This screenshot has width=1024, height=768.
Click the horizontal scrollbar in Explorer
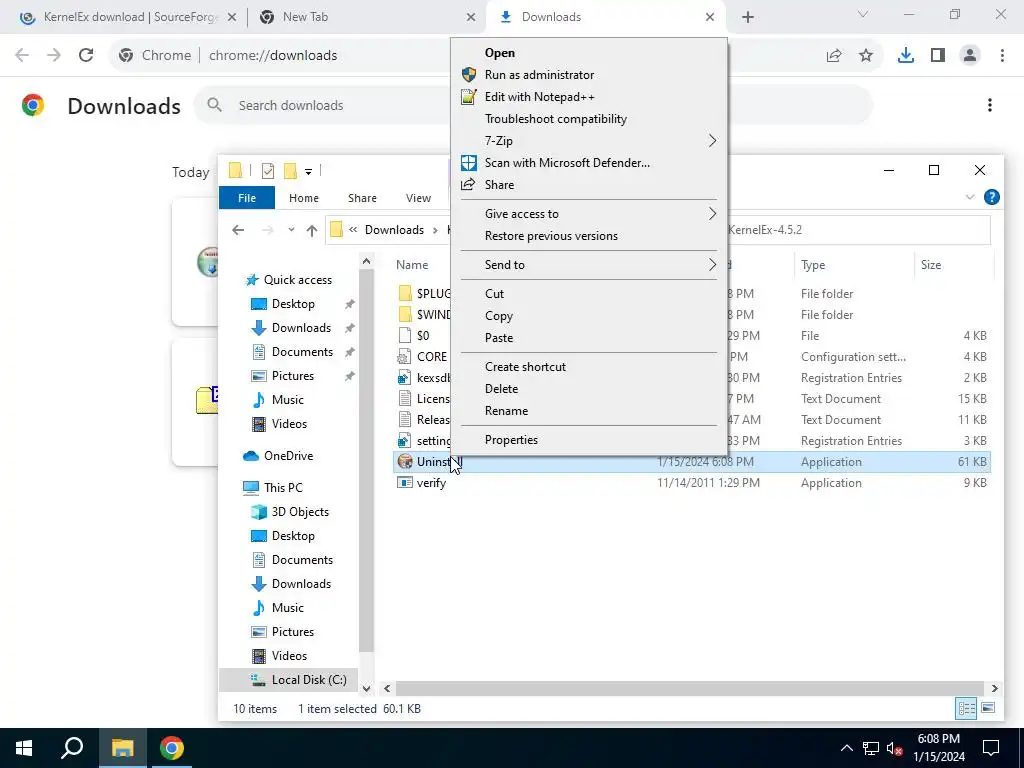pyautogui.click(x=690, y=688)
